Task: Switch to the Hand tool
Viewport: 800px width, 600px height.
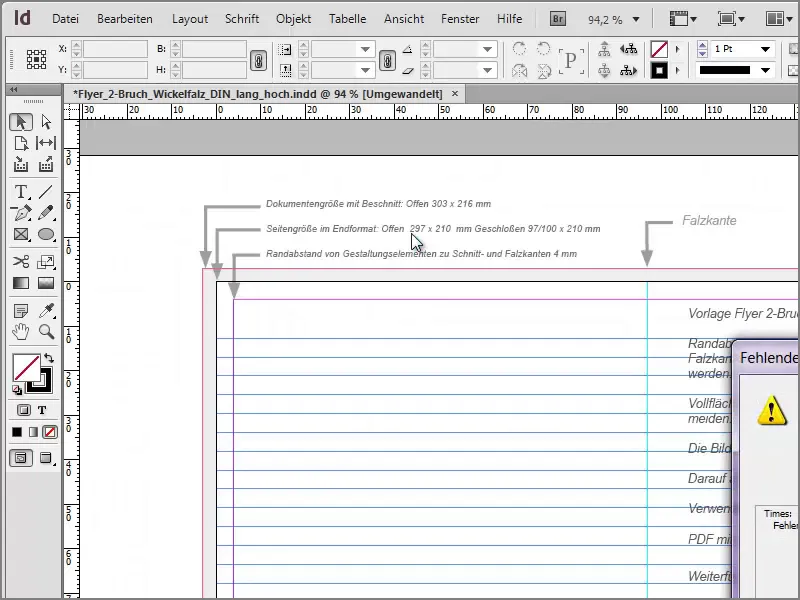Action: tap(21, 332)
